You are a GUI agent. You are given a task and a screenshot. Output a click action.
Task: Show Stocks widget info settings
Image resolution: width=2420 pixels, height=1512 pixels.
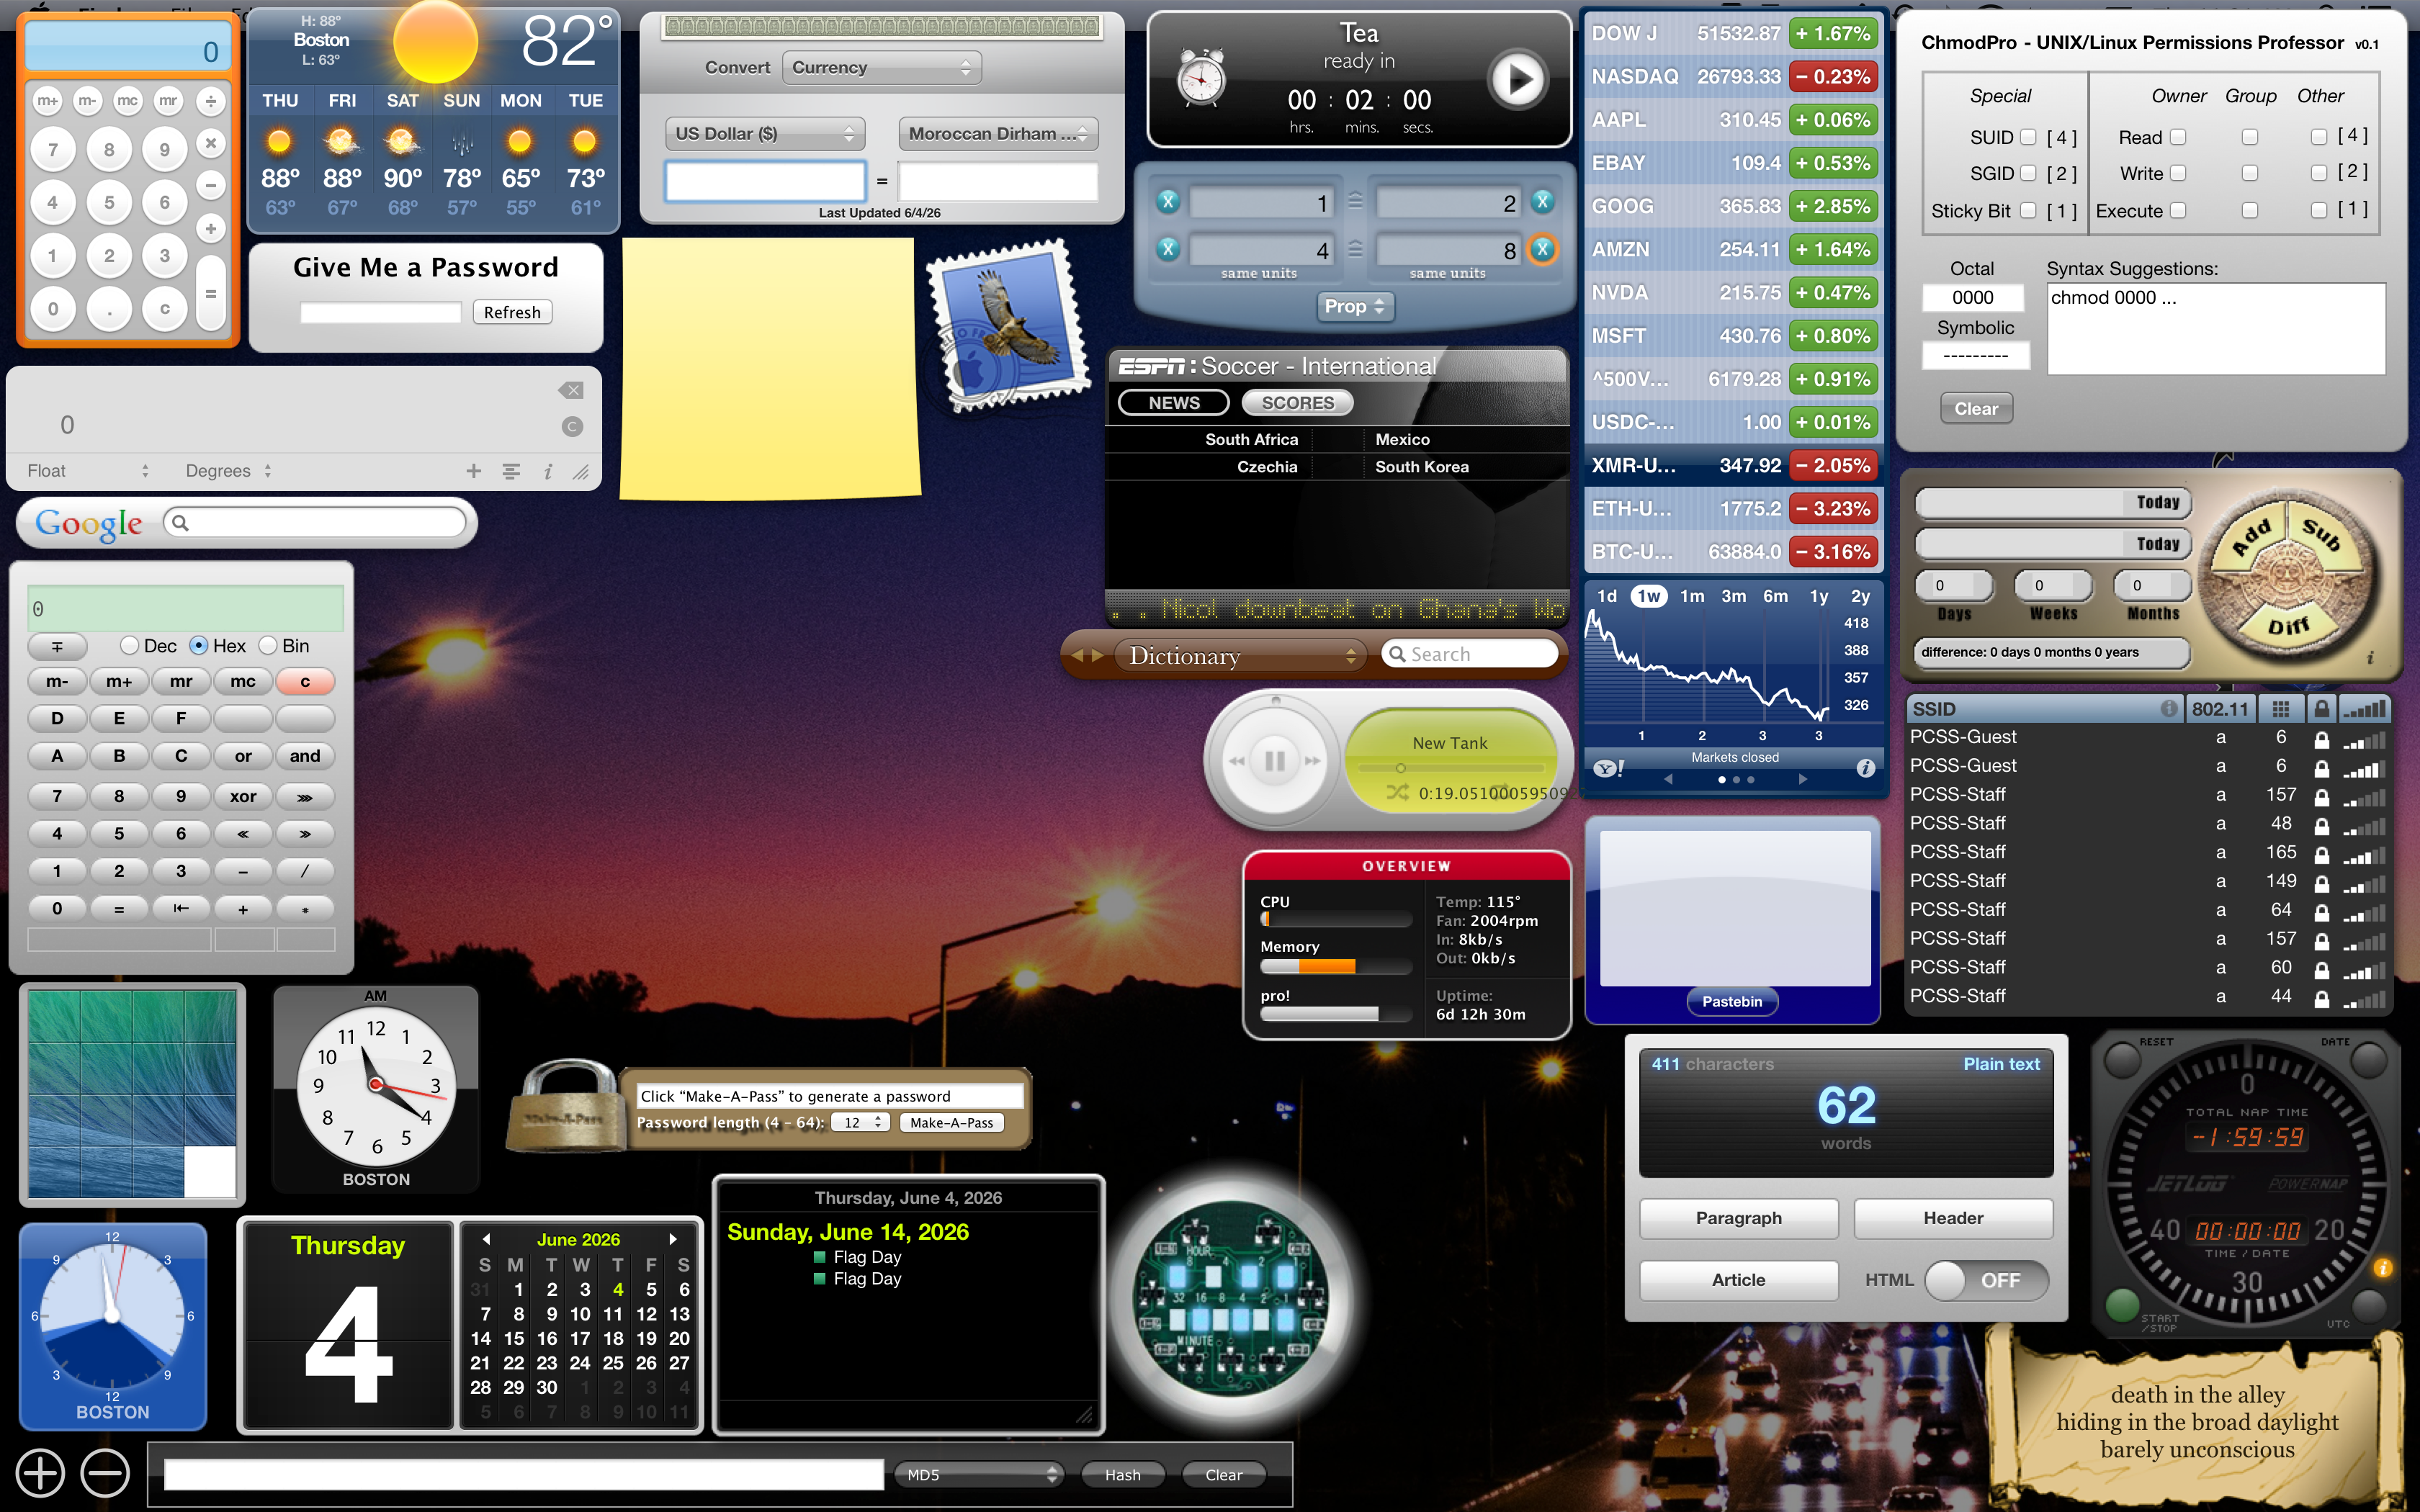[1865, 768]
